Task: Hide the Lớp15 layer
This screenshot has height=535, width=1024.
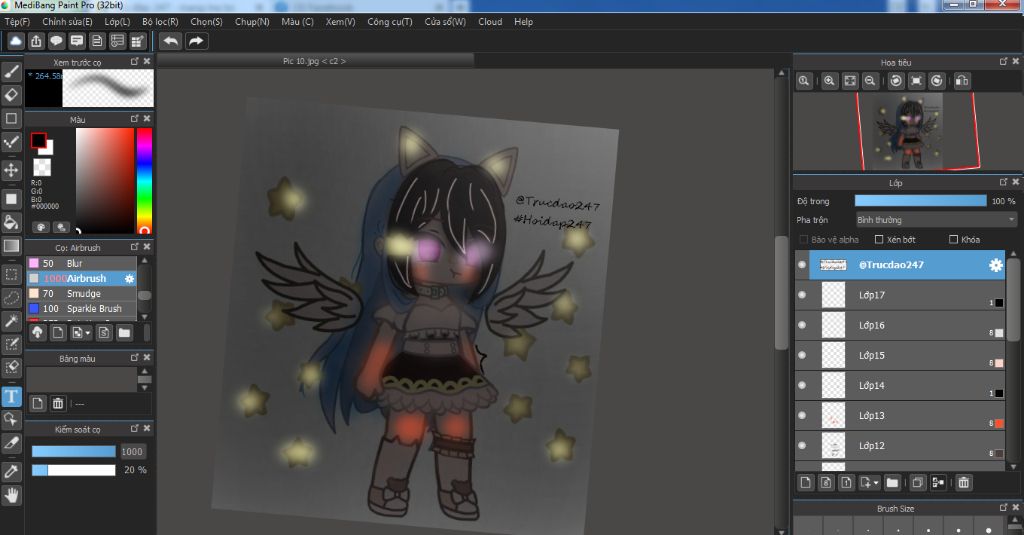Action: click(802, 355)
